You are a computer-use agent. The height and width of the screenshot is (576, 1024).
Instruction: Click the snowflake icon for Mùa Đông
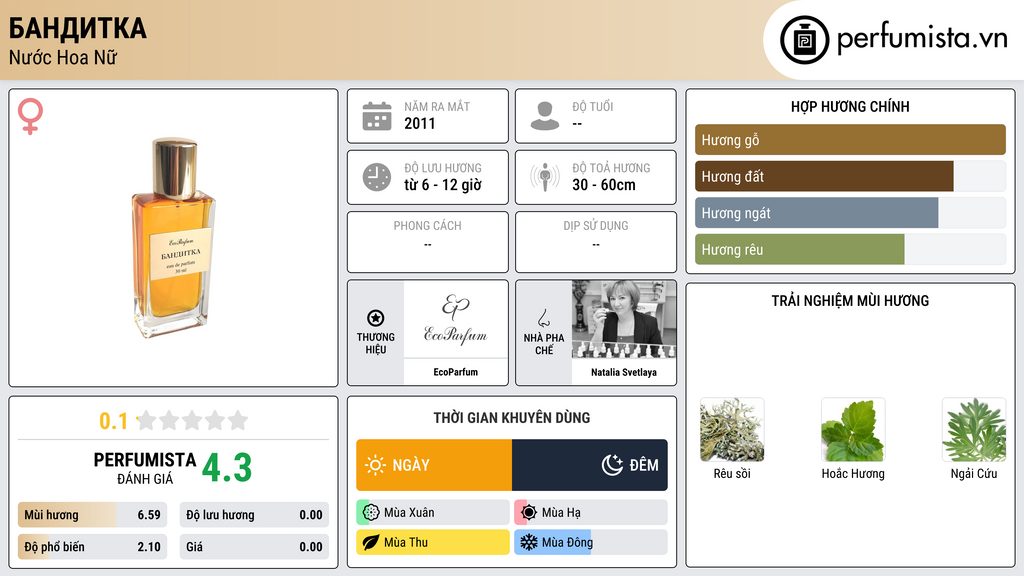[529, 542]
